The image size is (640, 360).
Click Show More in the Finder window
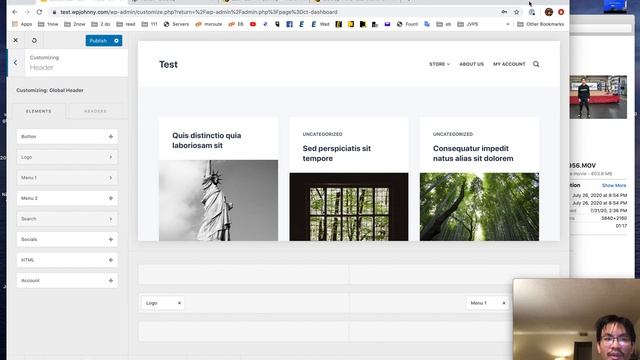point(614,185)
